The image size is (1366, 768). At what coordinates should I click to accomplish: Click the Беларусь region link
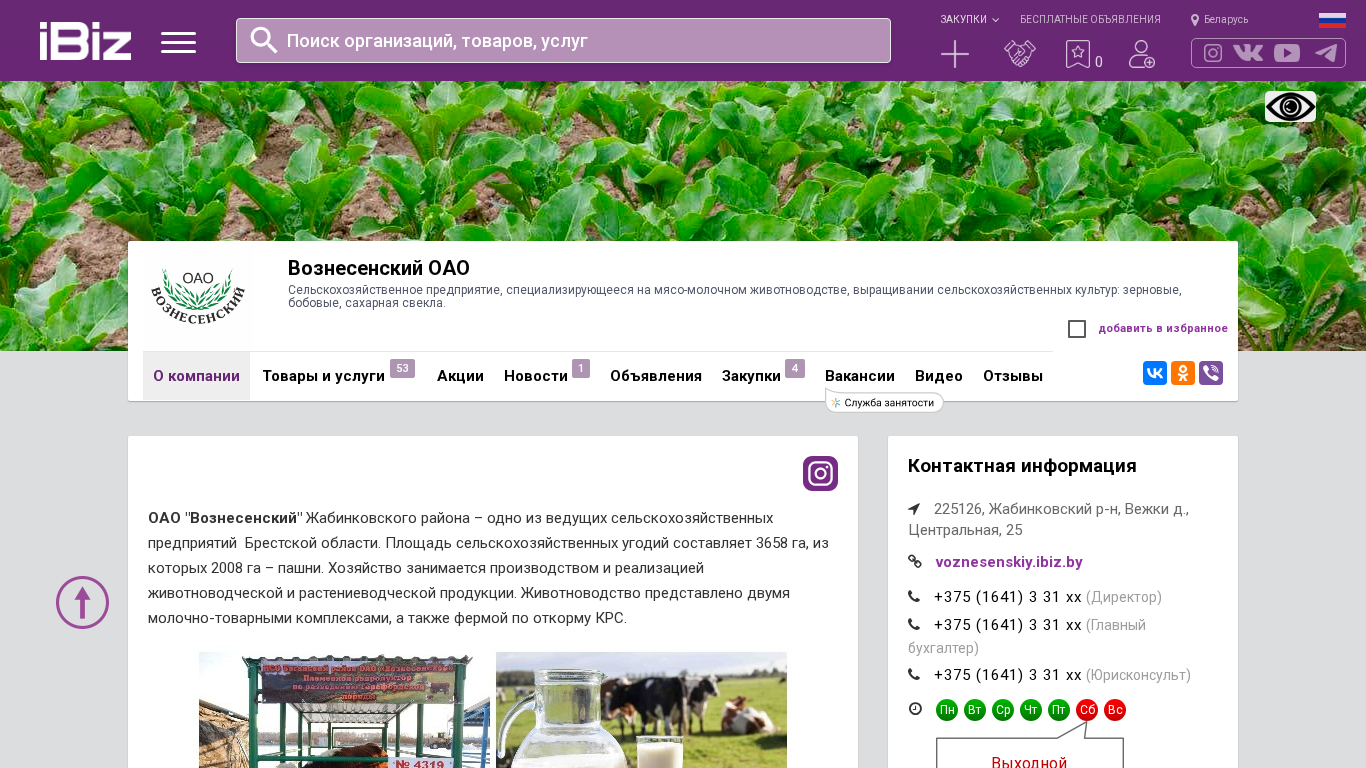(1226, 20)
